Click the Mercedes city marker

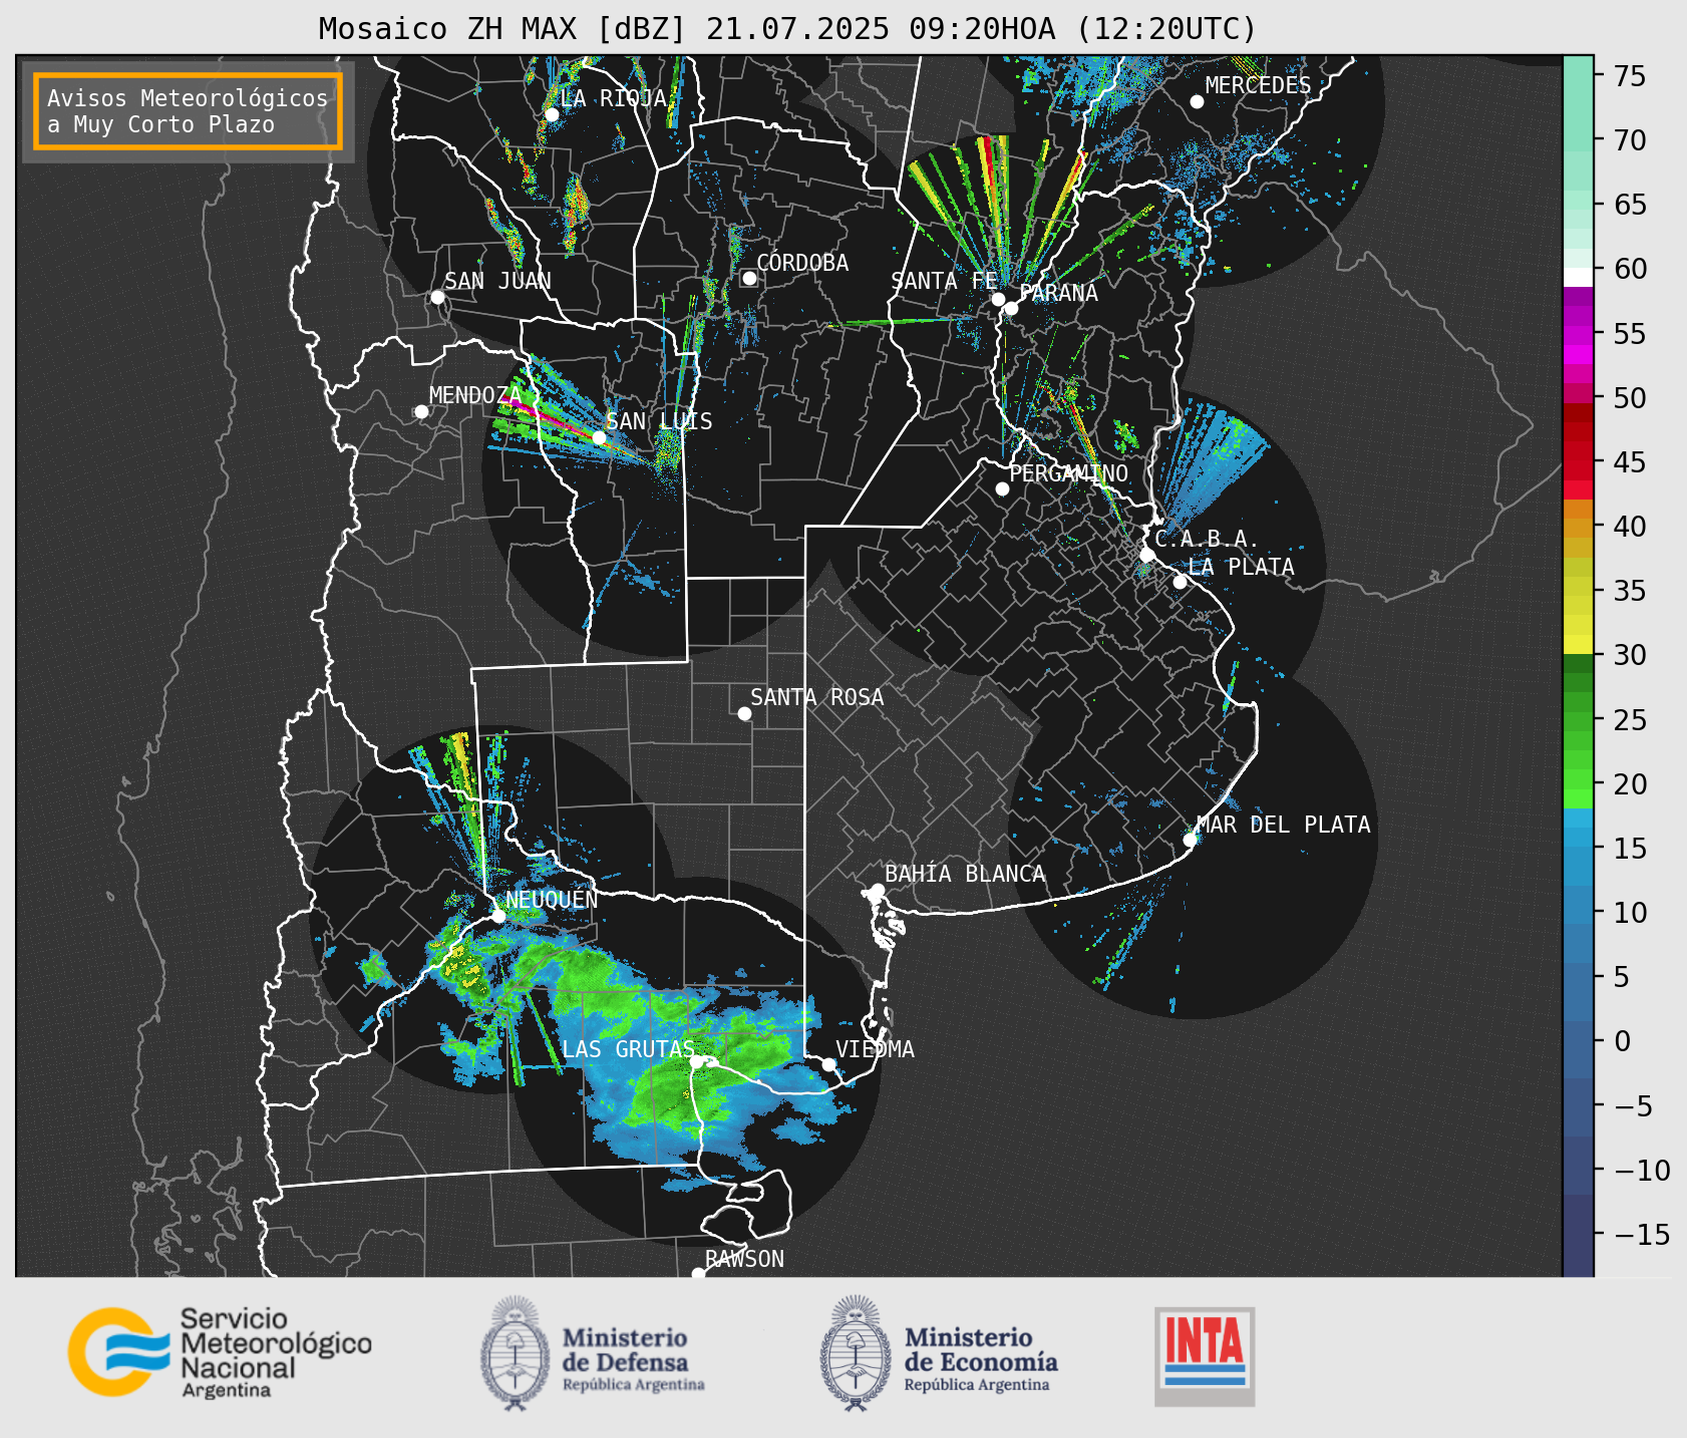(x=1196, y=102)
